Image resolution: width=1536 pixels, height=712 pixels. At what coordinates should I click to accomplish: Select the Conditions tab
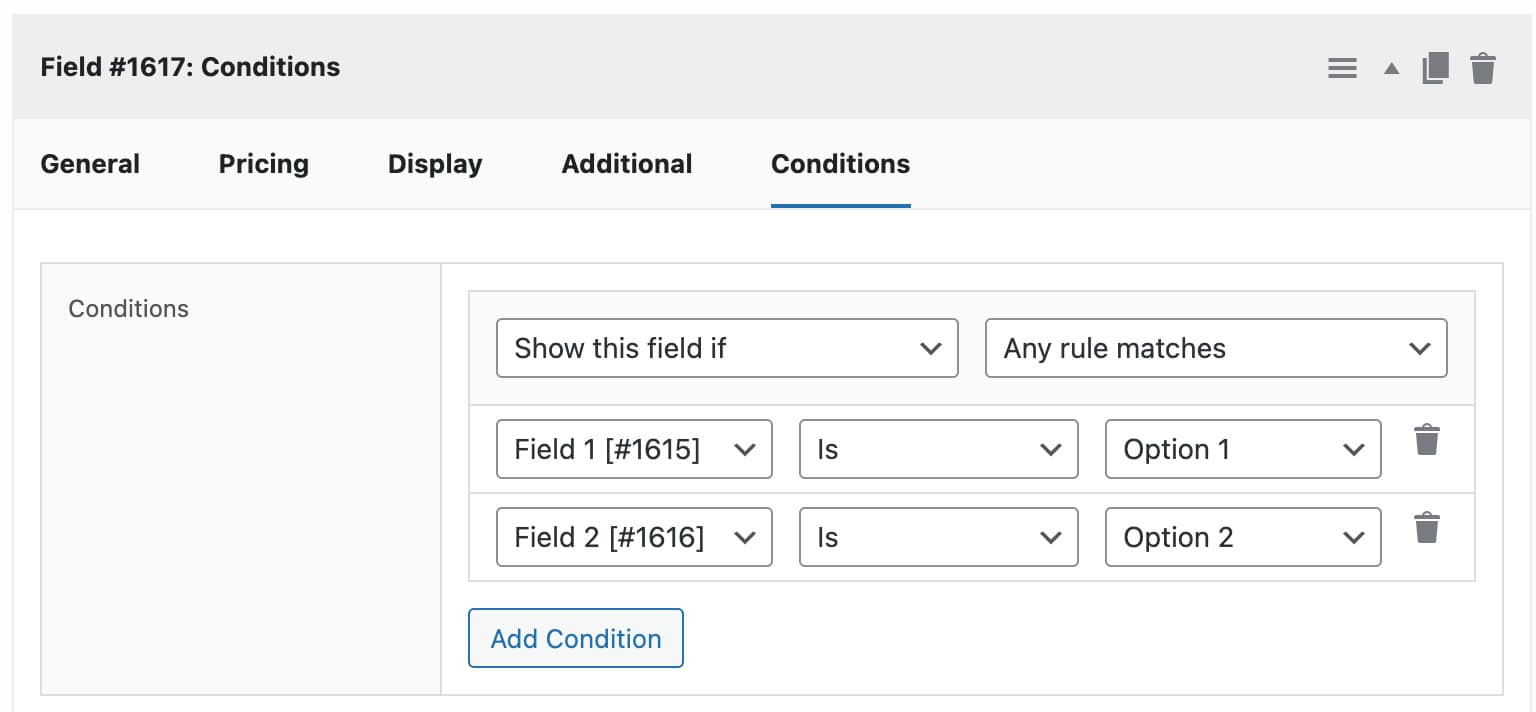tap(840, 163)
